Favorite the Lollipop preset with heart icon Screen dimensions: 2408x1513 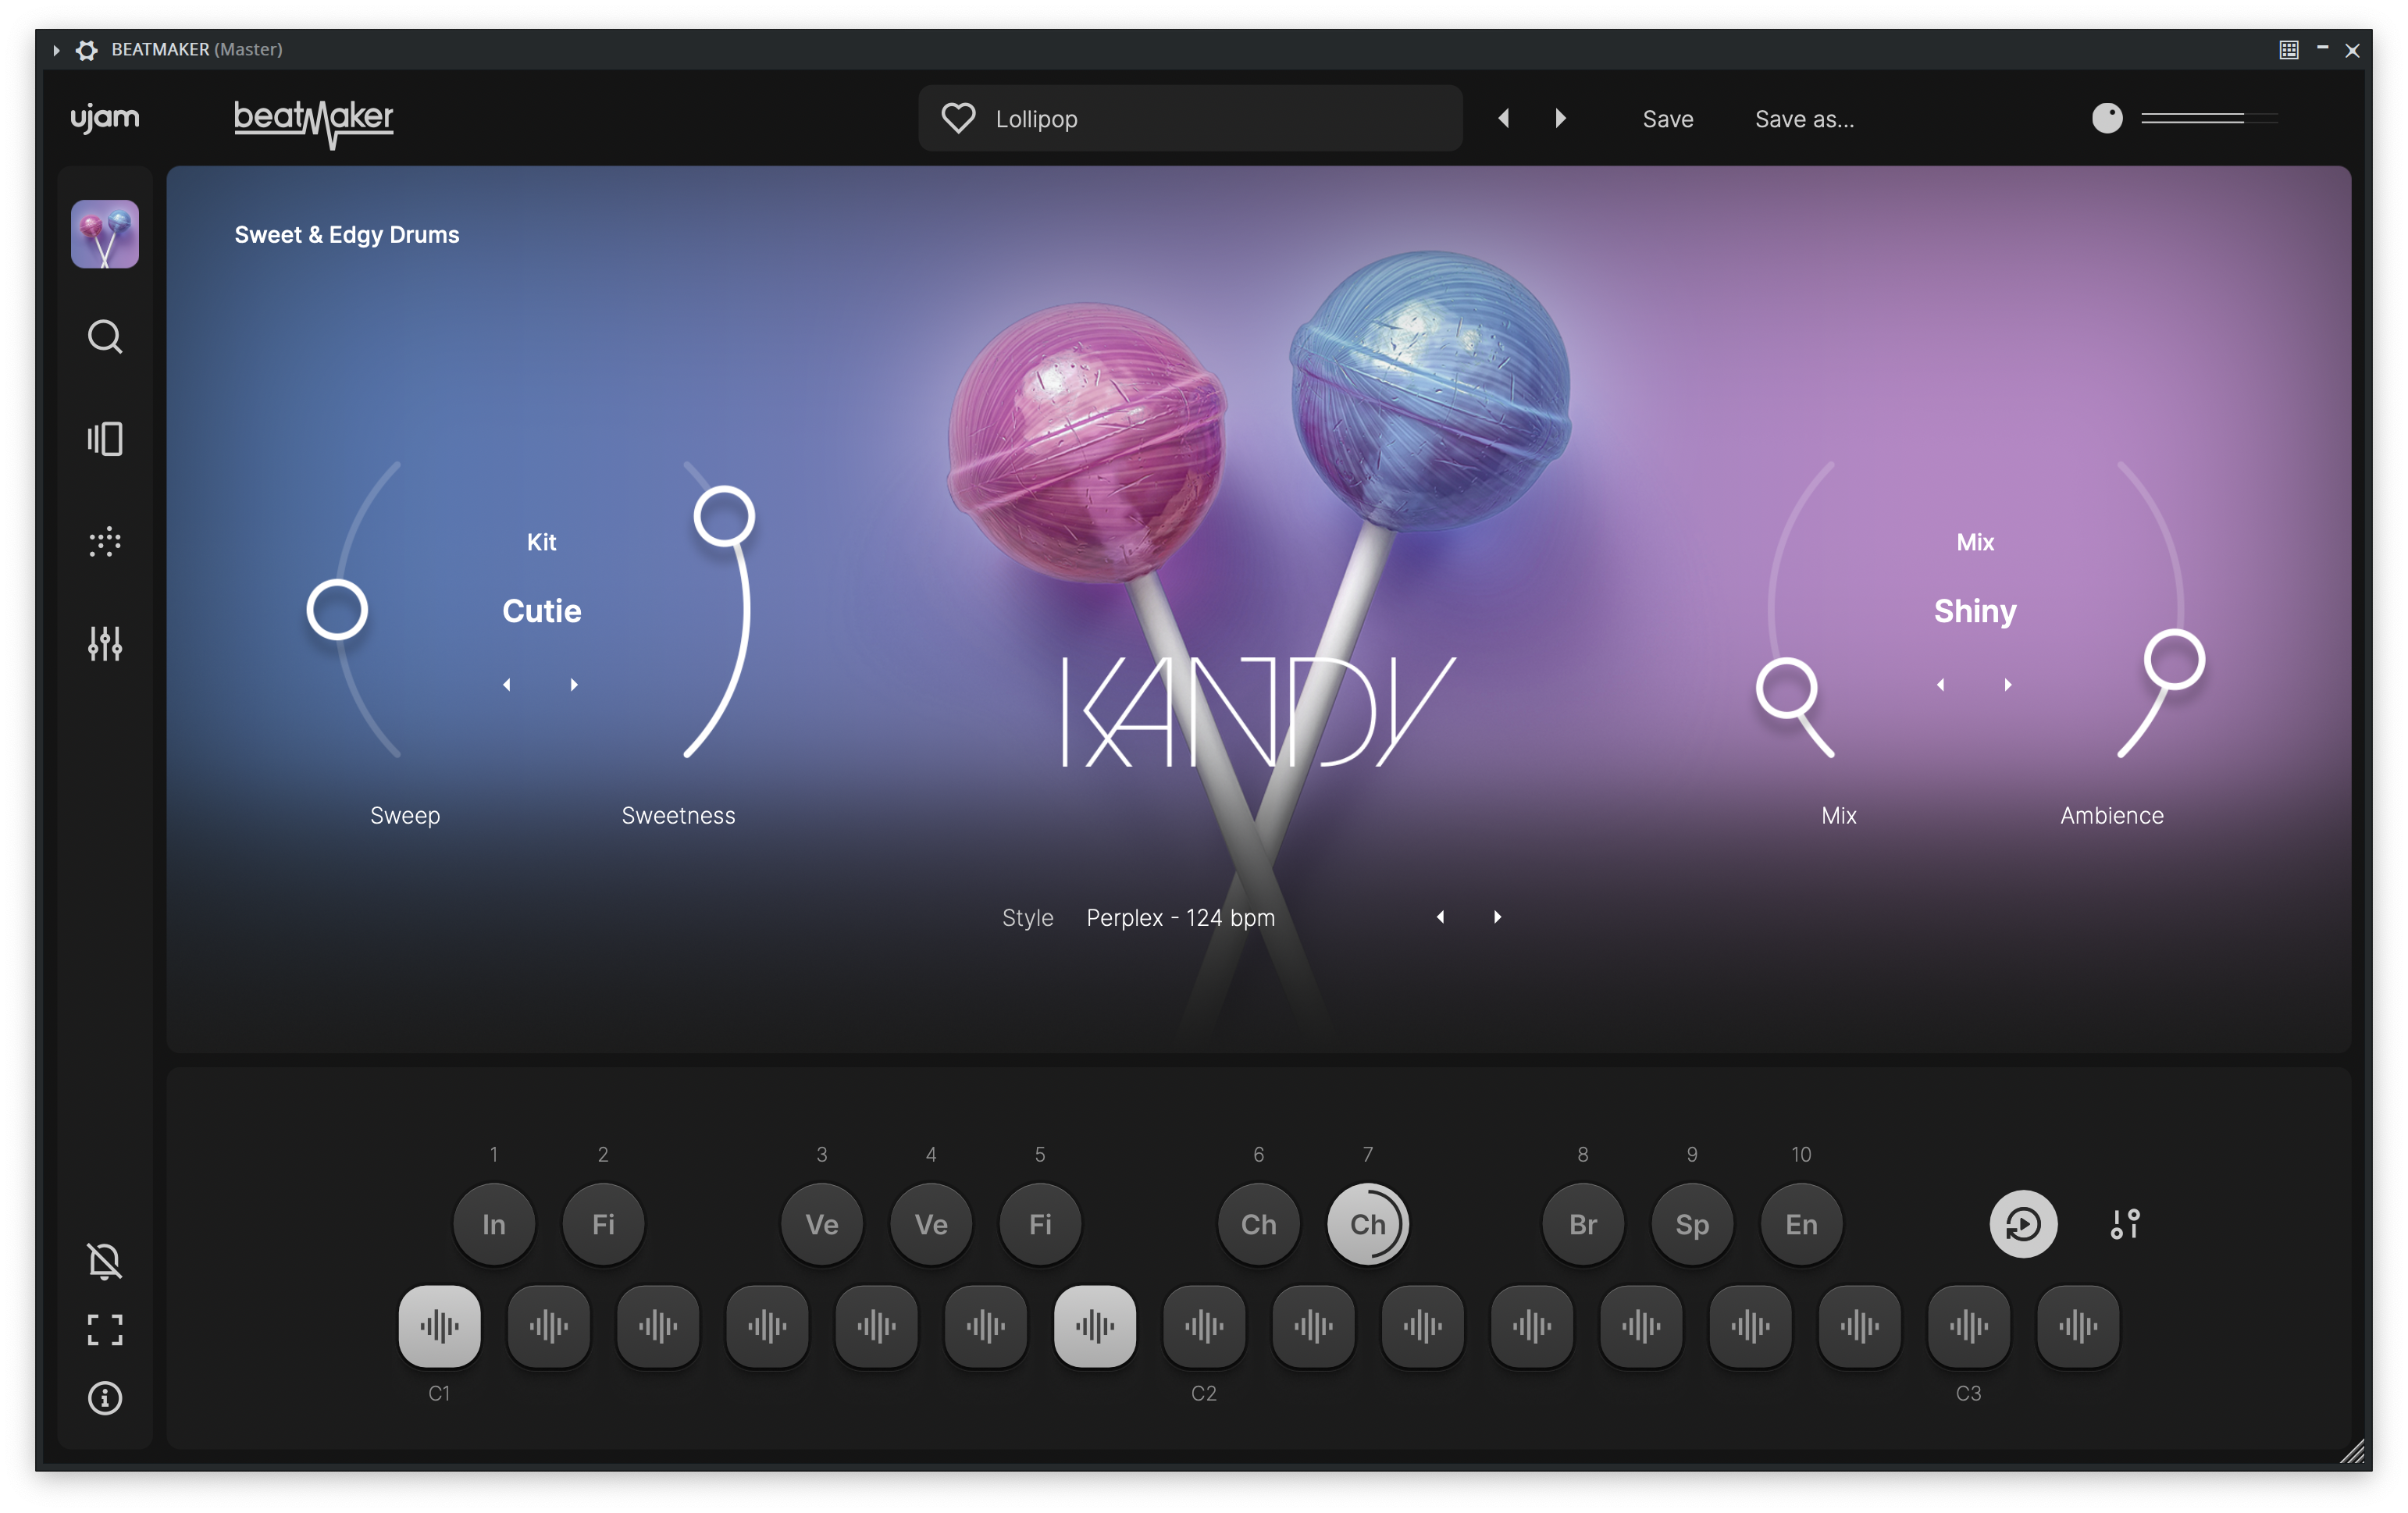coord(958,119)
